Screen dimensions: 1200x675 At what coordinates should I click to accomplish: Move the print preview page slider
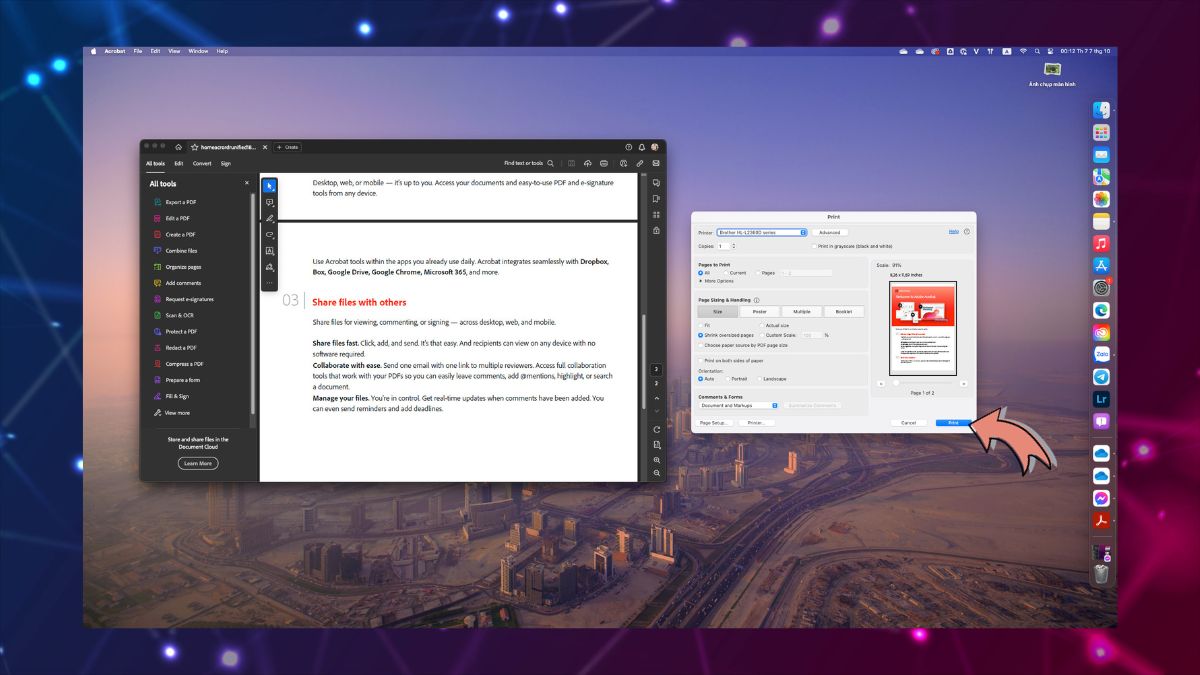click(896, 383)
